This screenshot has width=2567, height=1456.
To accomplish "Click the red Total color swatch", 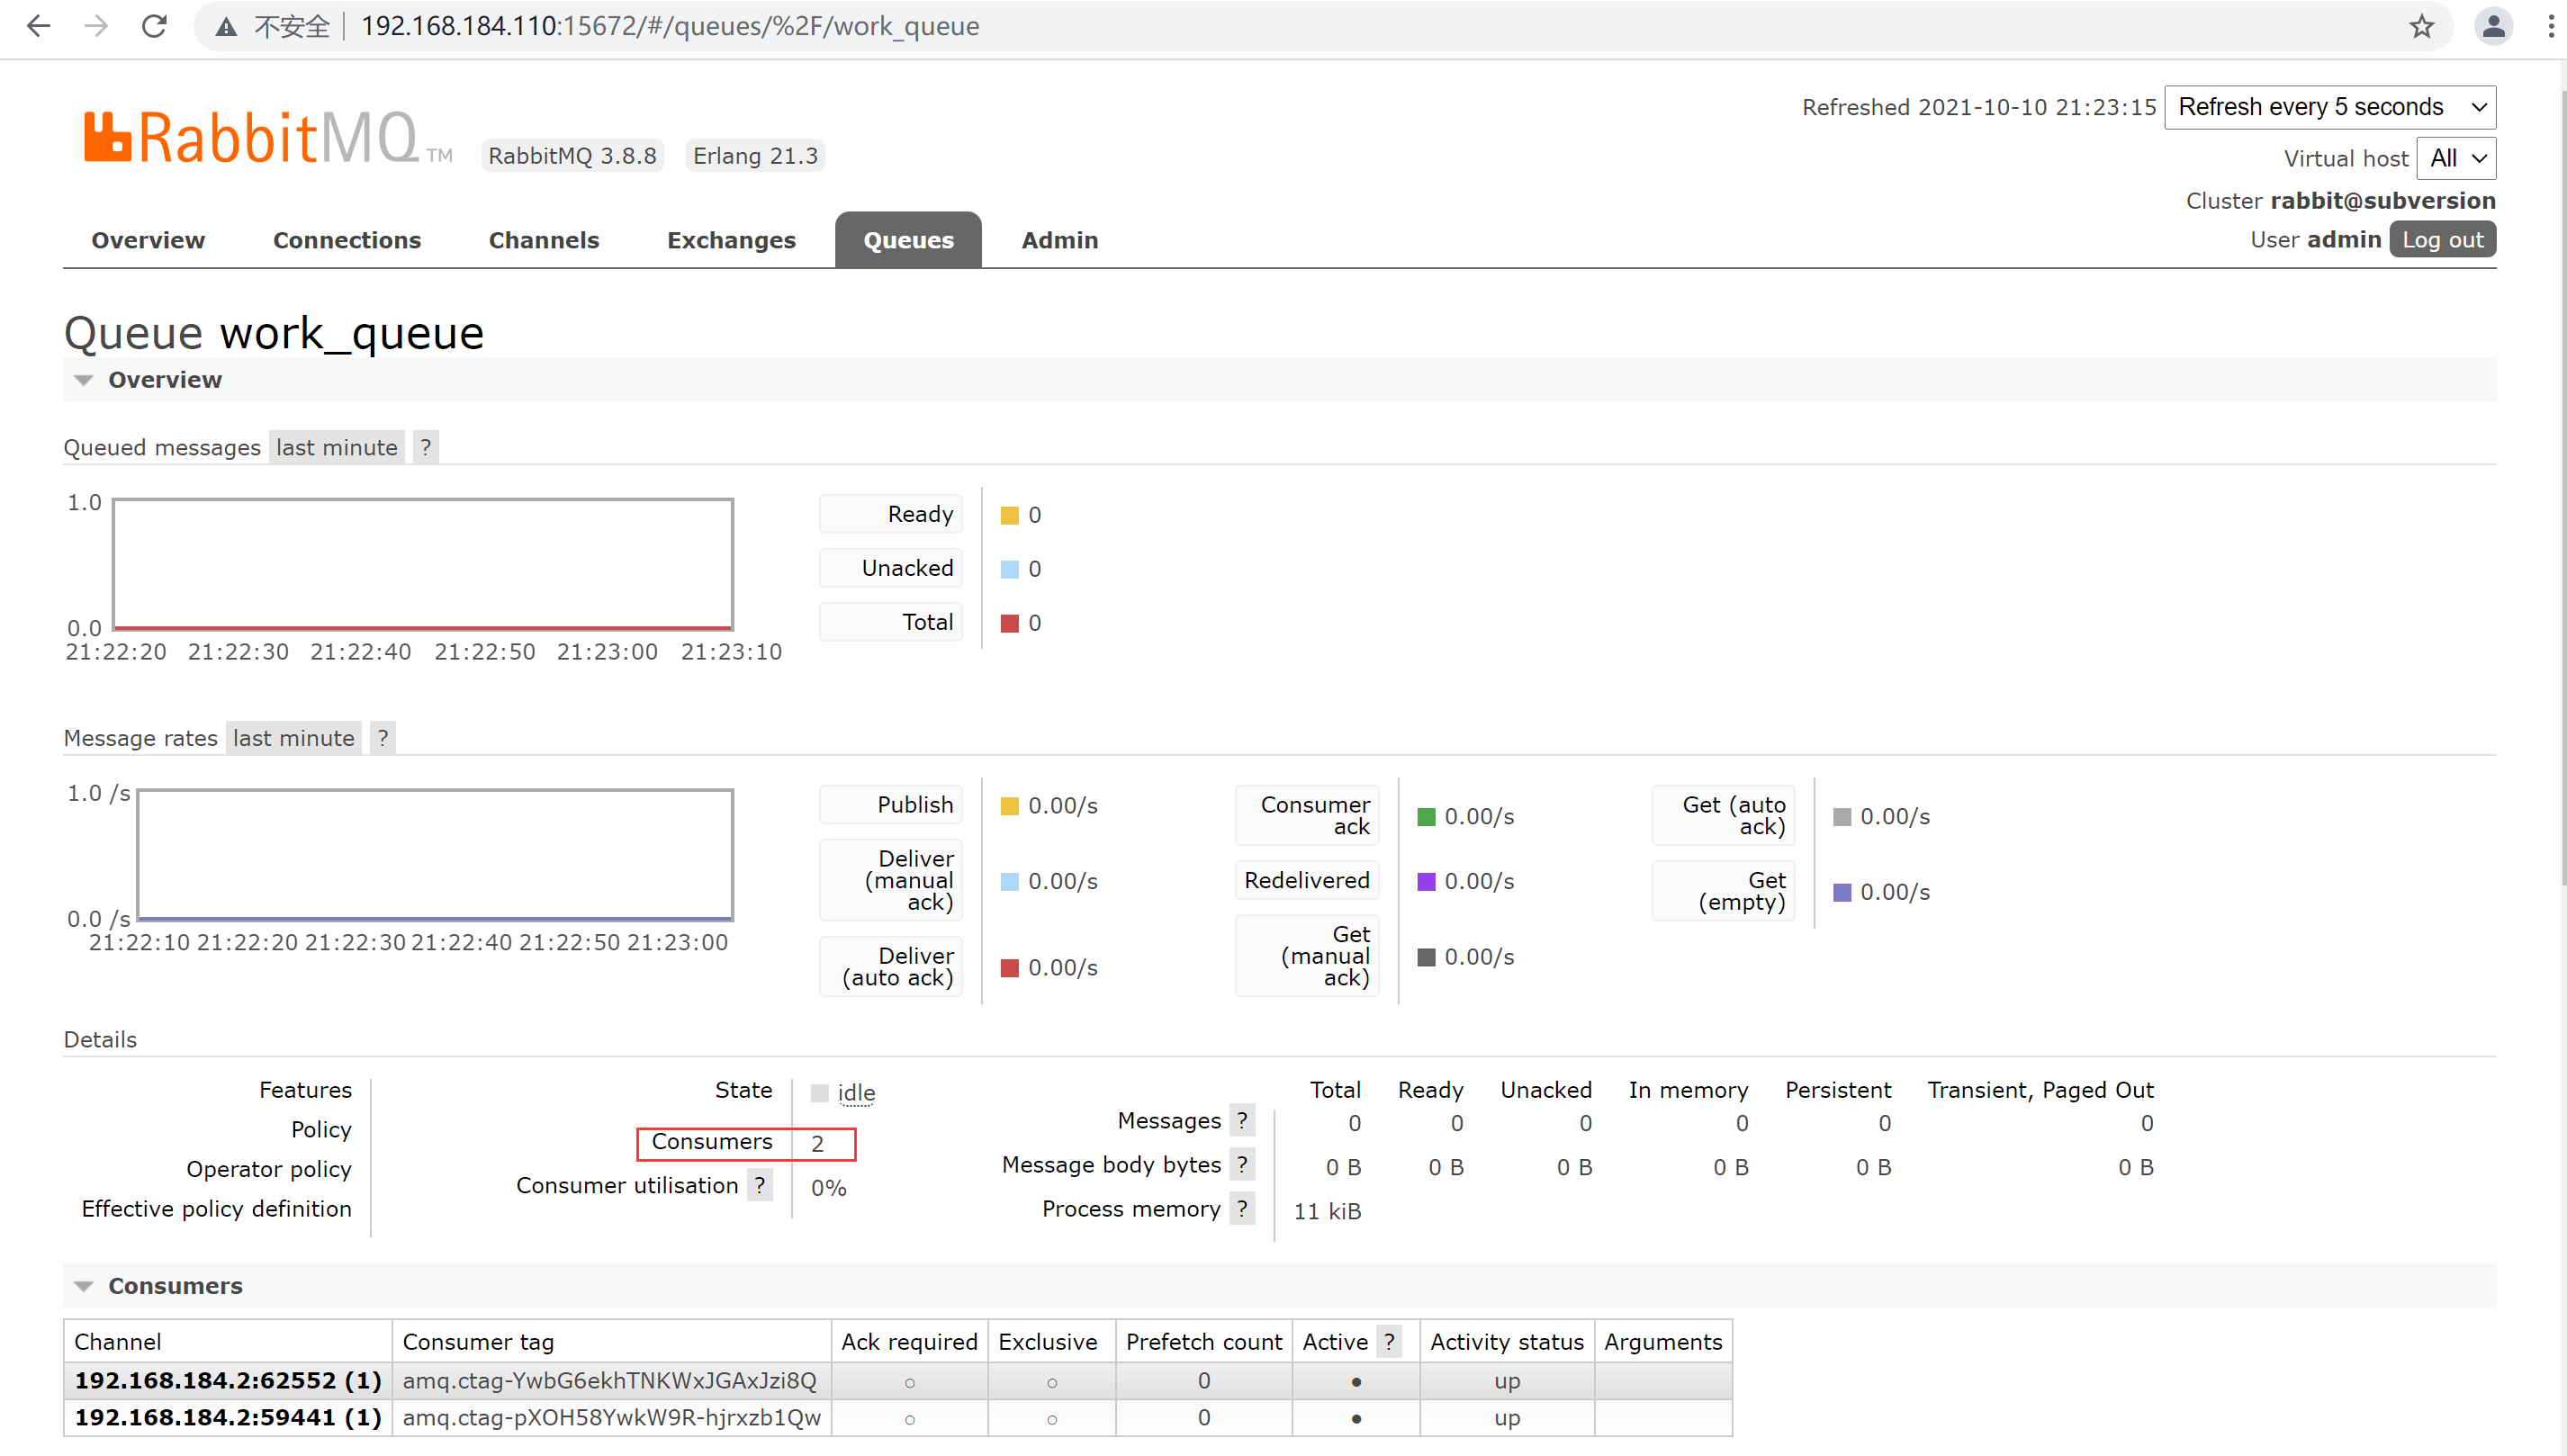I will [1010, 623].
